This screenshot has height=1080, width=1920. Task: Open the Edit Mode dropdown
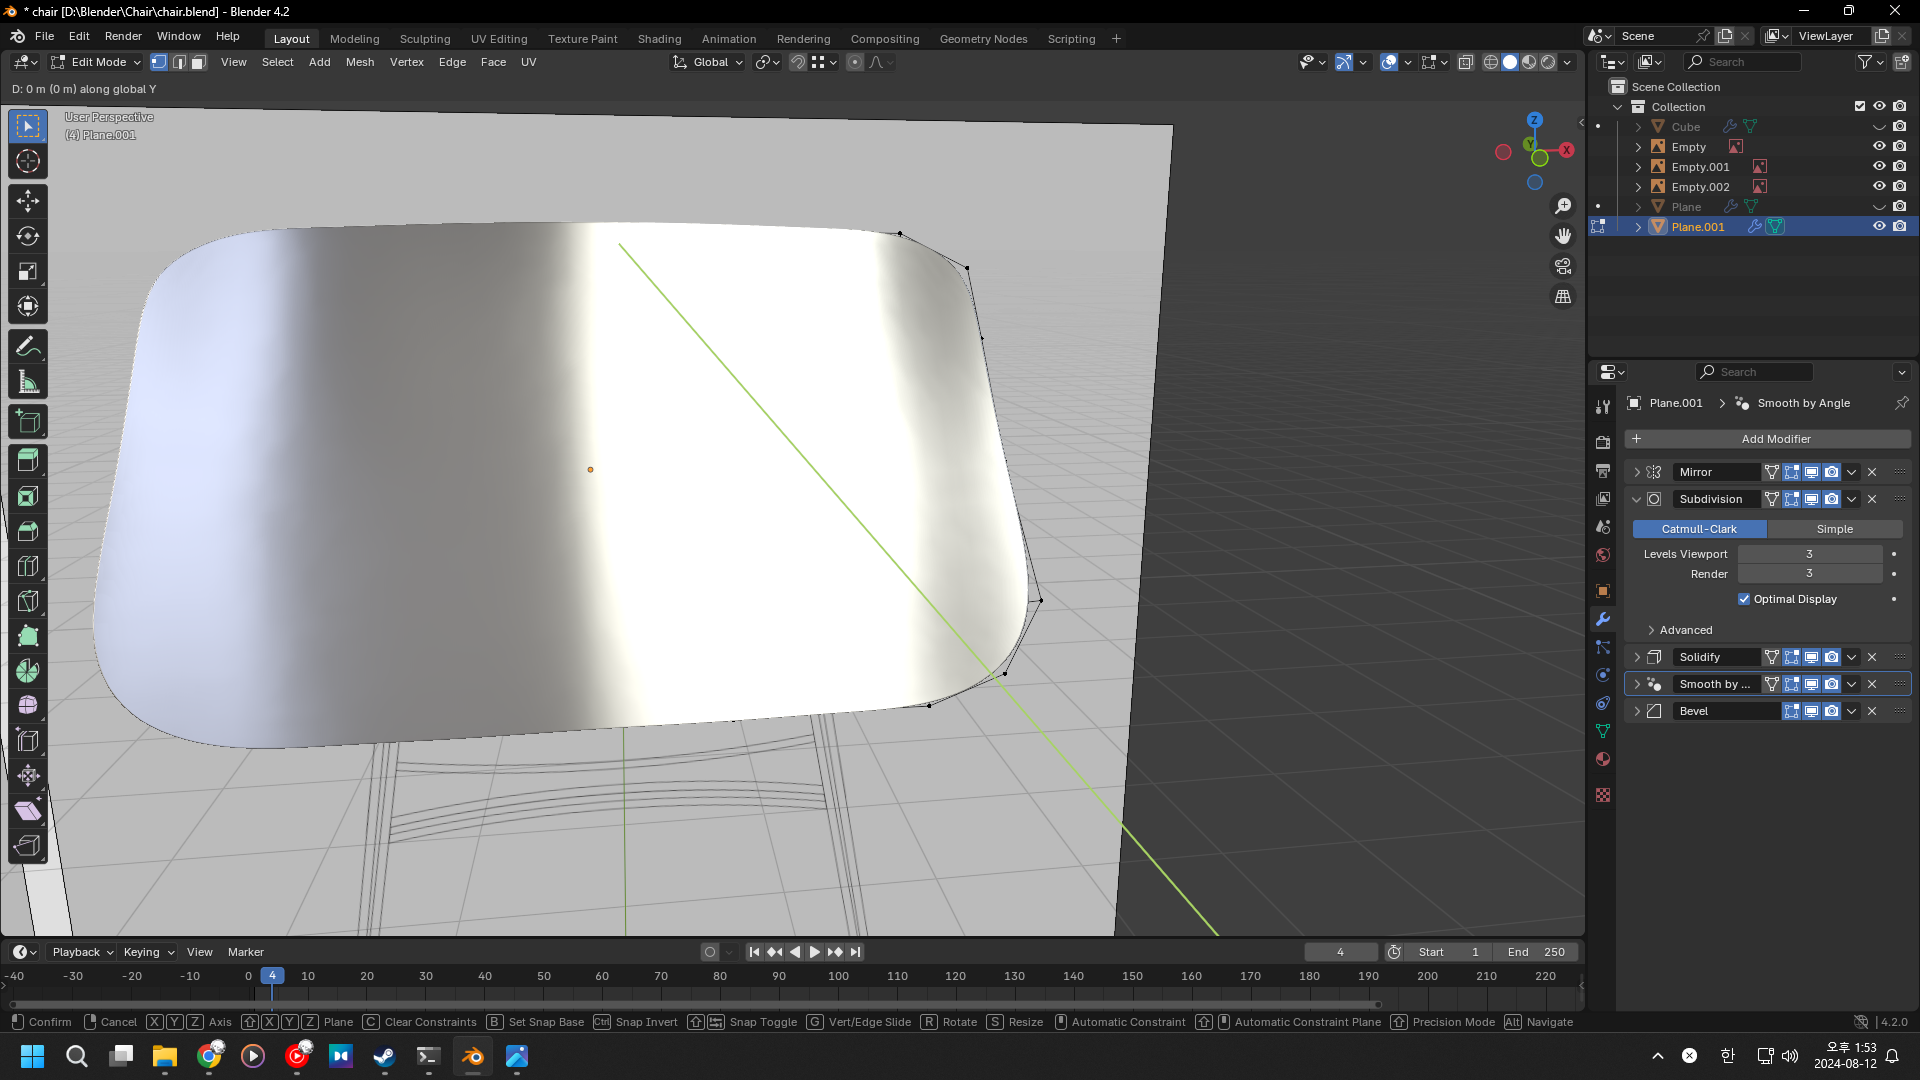[96, 62]
